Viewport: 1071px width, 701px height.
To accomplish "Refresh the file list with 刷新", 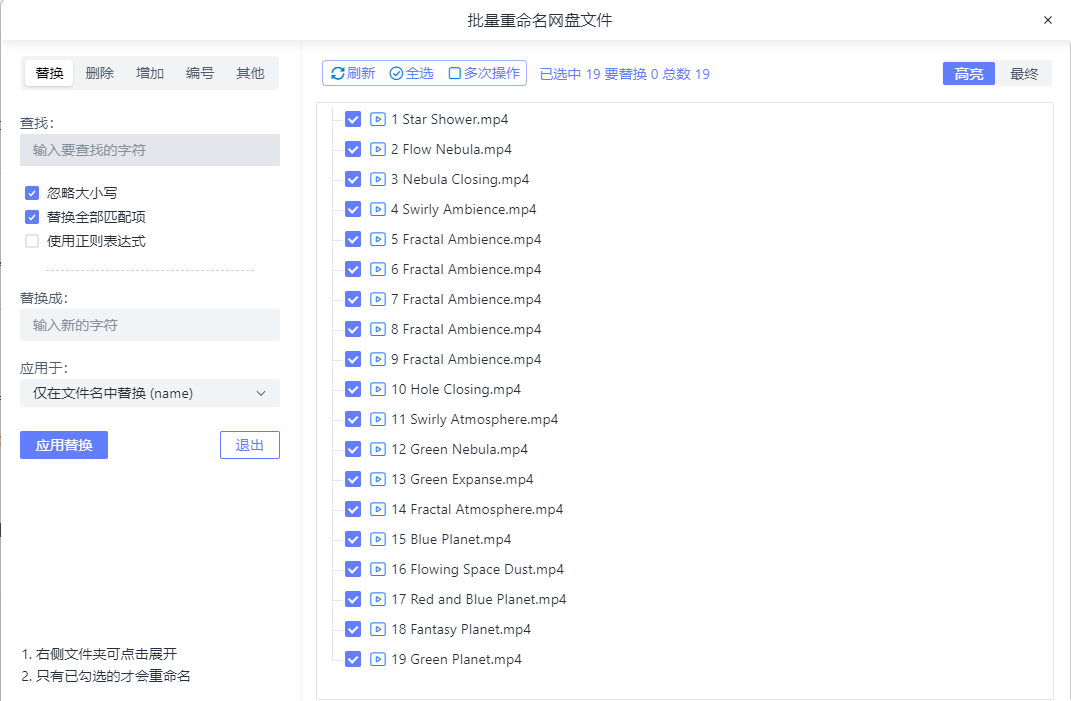I will tap(353, 73).
